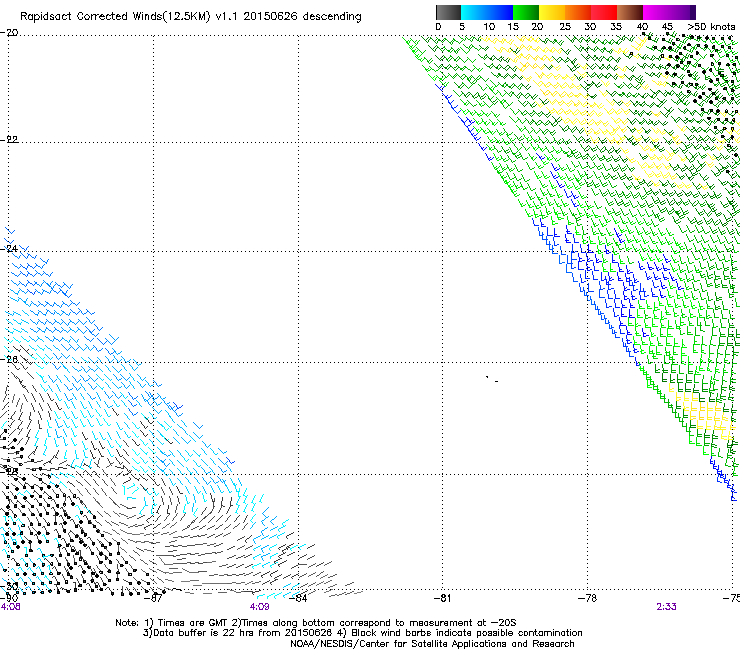Click the 'Times are GMT' note line
Screen dimensions: 740x650
[x=316, y=623]
